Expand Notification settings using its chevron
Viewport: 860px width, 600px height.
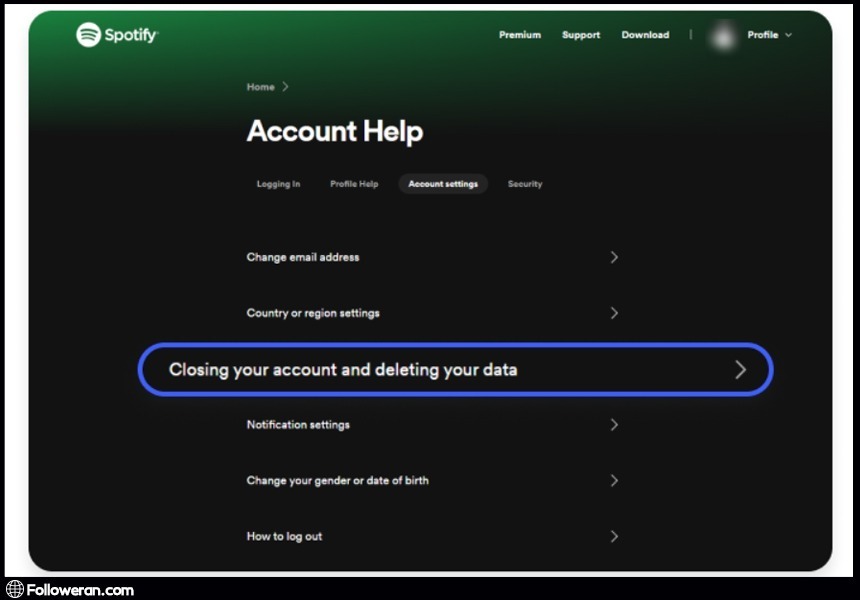(614, 425)
